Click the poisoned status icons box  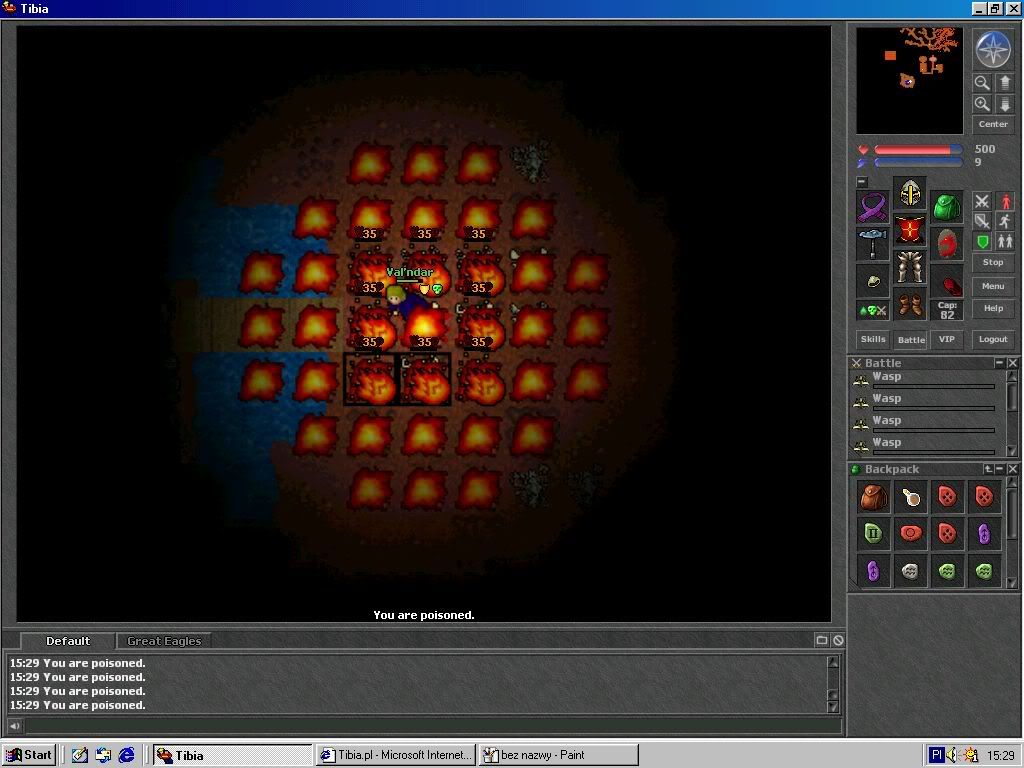pos(872,311)
